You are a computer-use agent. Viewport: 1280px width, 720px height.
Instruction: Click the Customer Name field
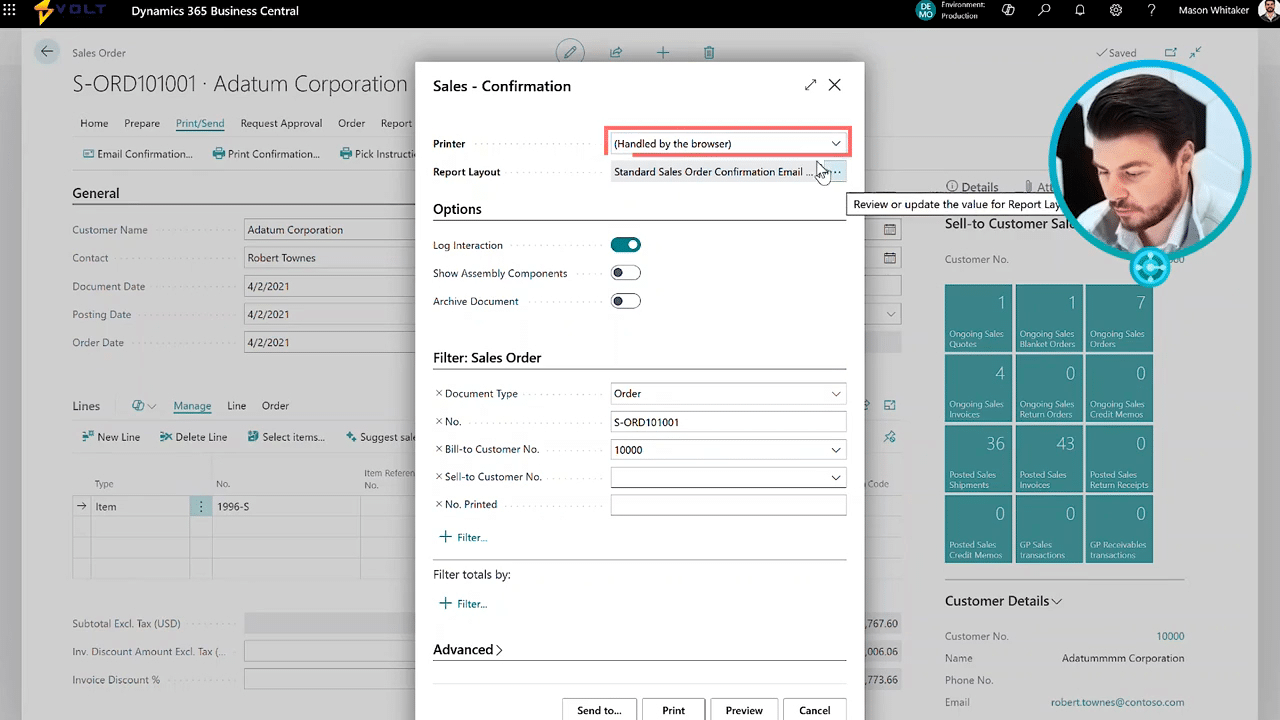tap(330, 230)
